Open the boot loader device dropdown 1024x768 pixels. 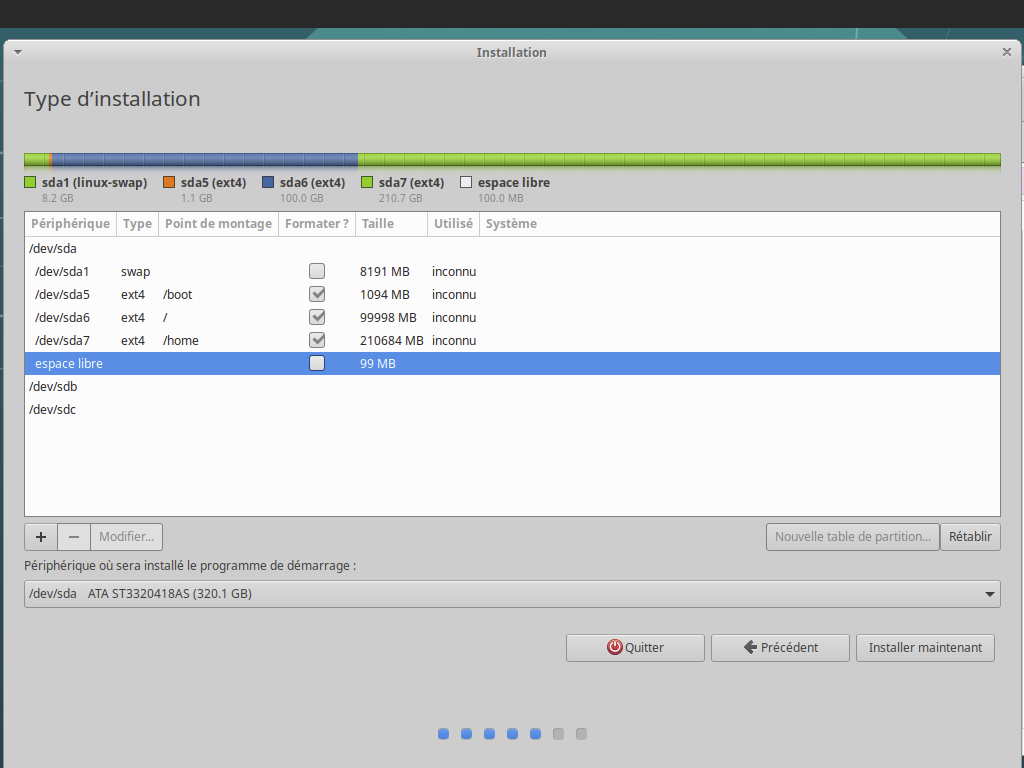[x=512, y=594]
